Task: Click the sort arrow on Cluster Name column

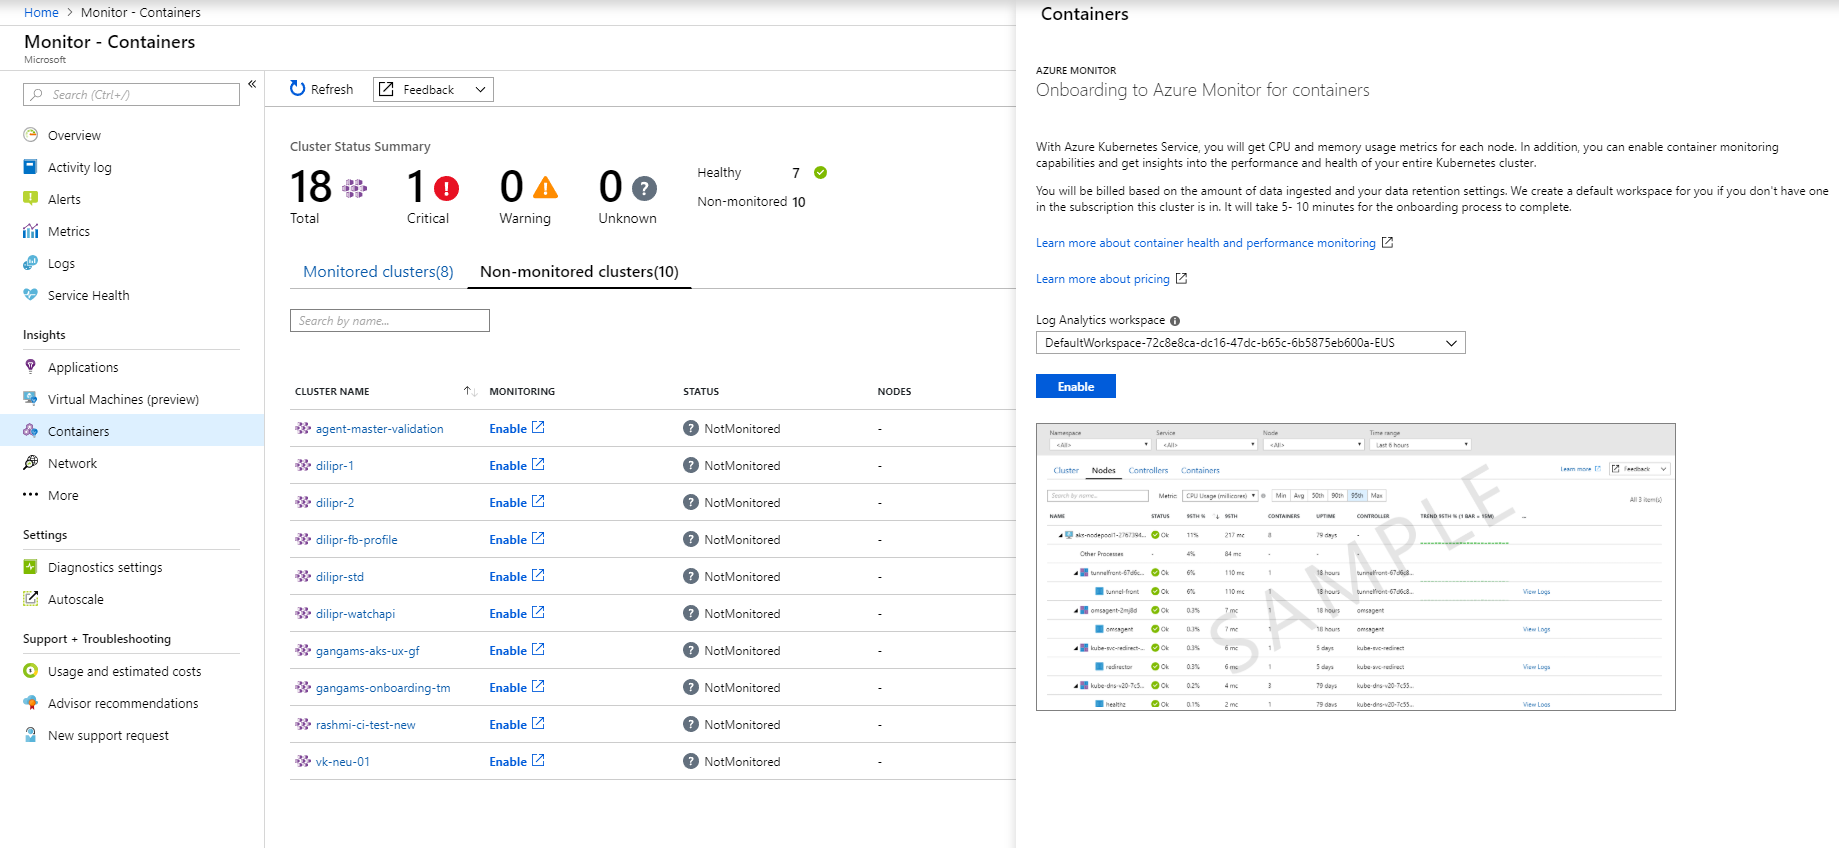Action: [x=470, y=391]
